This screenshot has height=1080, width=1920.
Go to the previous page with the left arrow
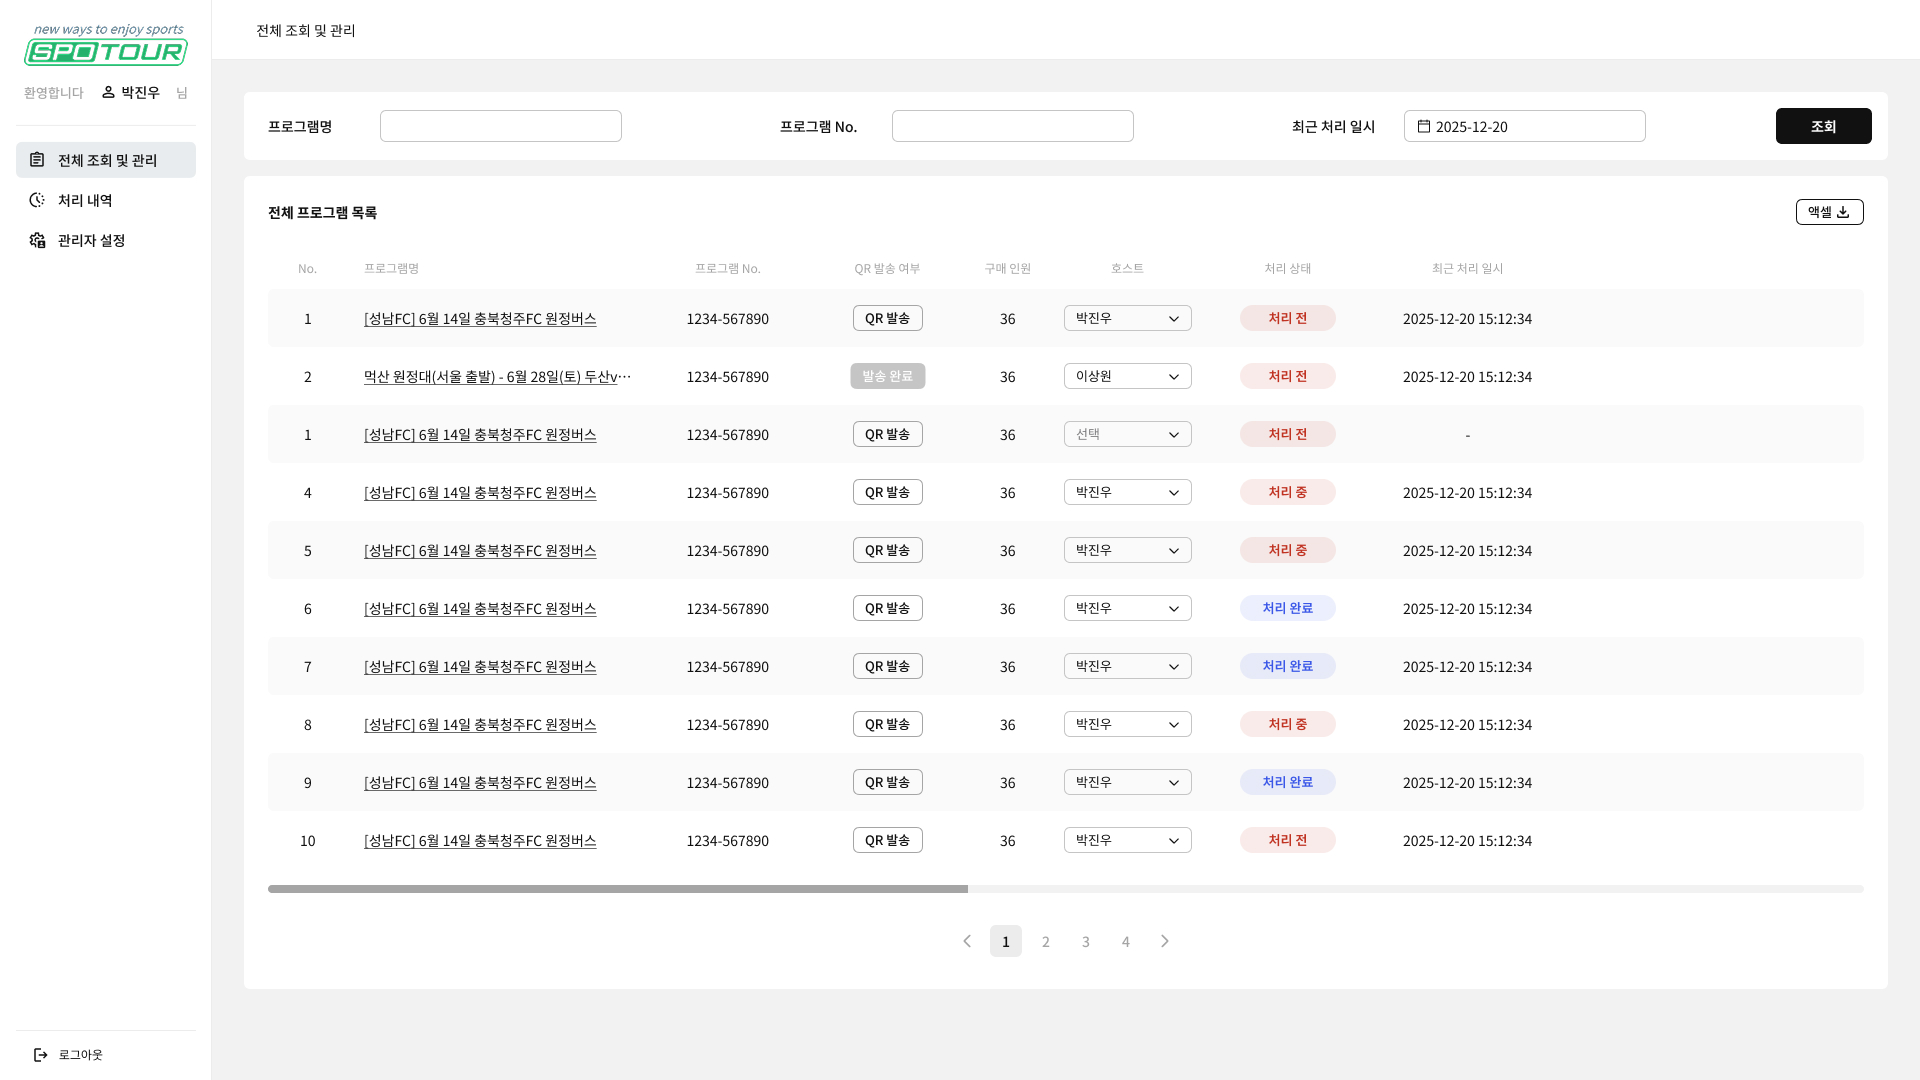point(967,941)
